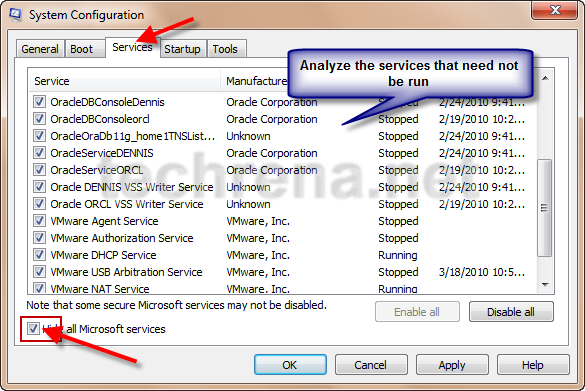This screenshot has width=585, height=391.
Task: Uncheck OracleServiceDENNIS
Action: (40, 153)
